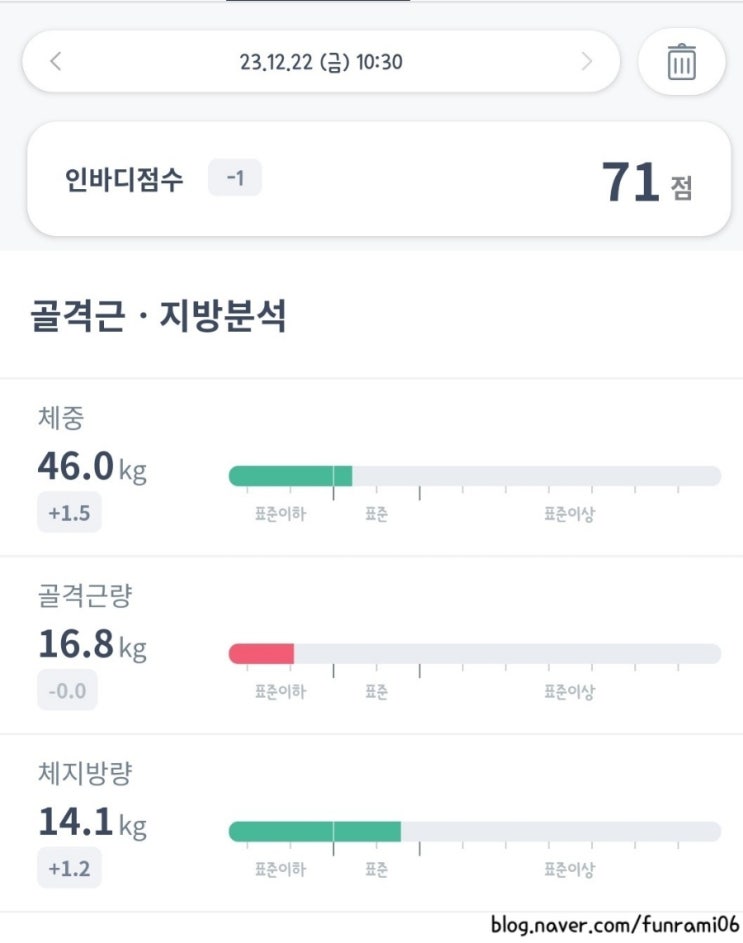
Task: Go to next measurement with right chevron
Action: (x=586, y=61)
